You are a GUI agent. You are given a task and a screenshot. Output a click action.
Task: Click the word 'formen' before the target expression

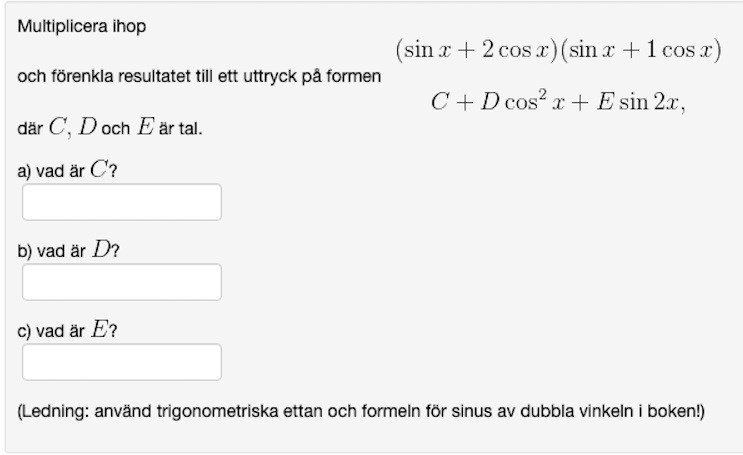tap(356, 77)
